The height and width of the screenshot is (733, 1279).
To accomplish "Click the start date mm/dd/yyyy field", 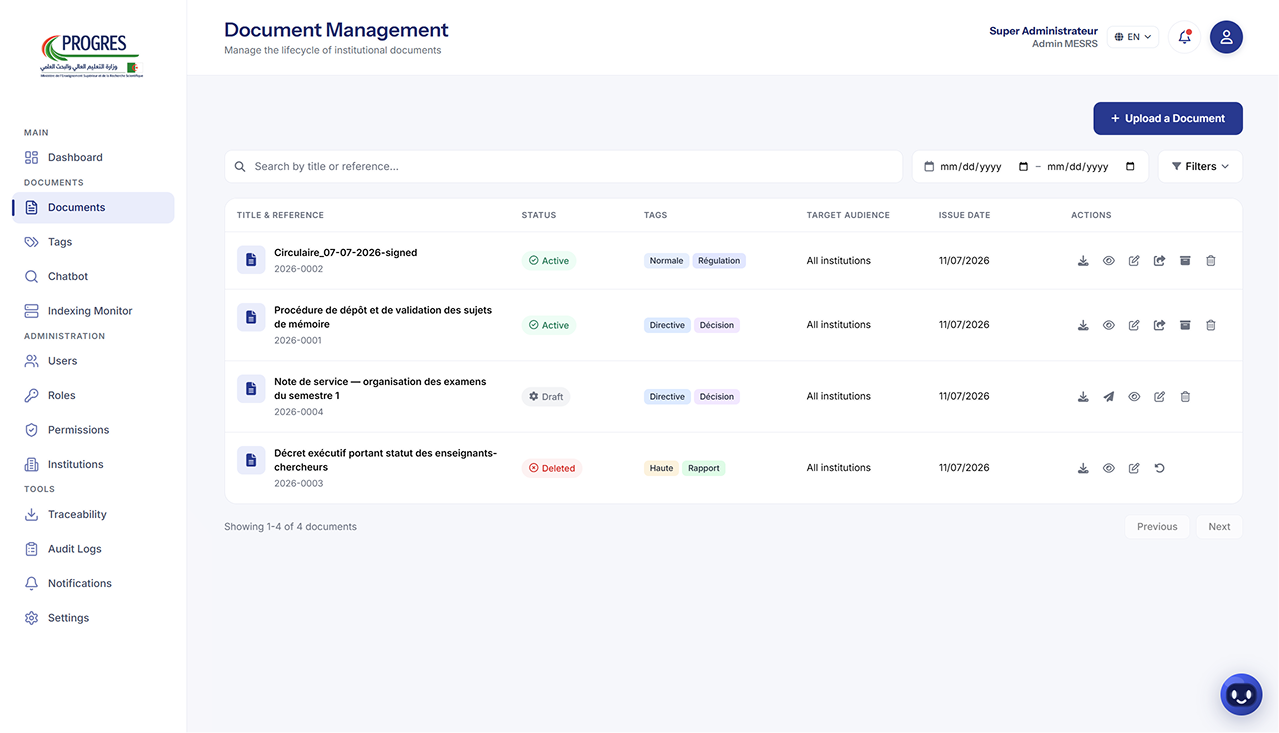I will tap(971, 167).
